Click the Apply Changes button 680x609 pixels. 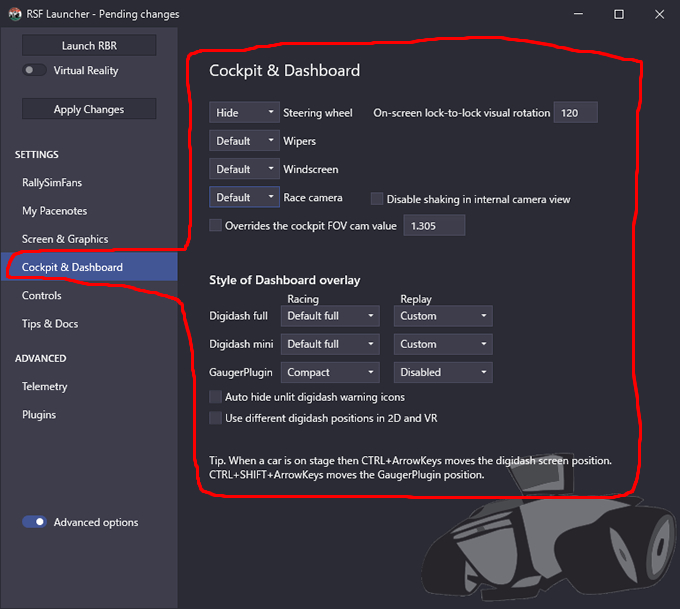(x=89, y=109)
